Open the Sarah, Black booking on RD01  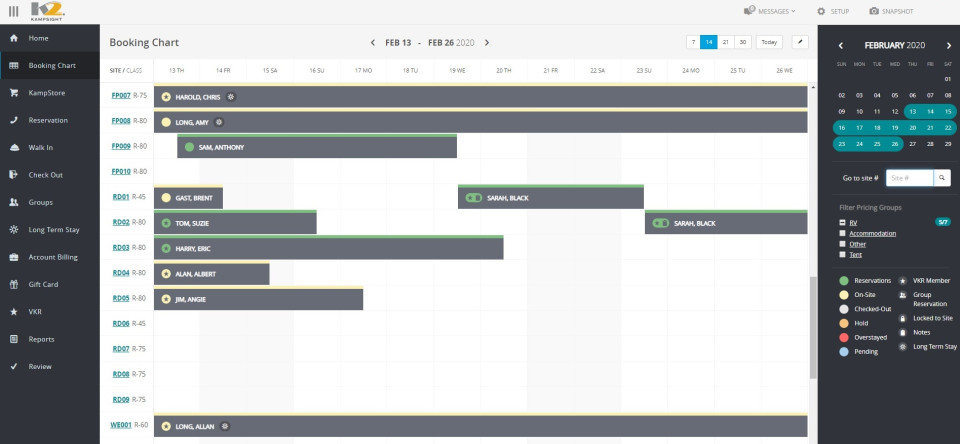(x=550, y=198)
